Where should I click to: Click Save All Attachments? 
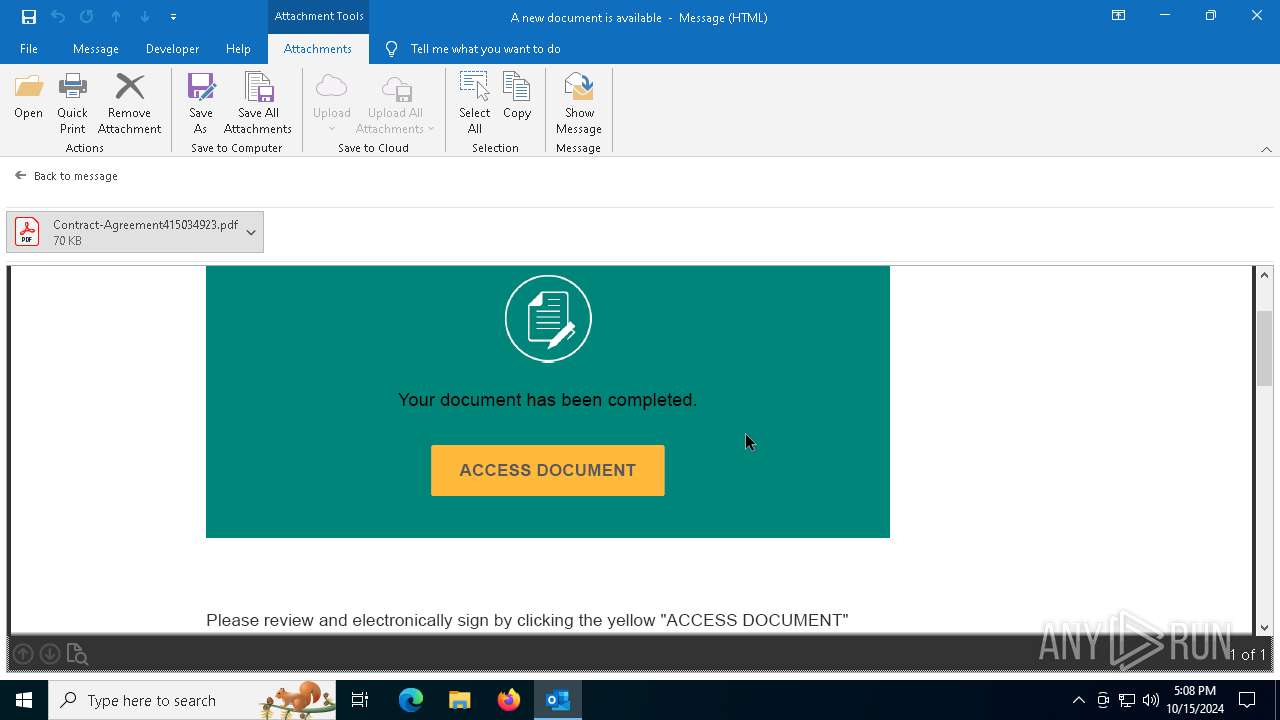pyautogui.click(x=257, y=103)
